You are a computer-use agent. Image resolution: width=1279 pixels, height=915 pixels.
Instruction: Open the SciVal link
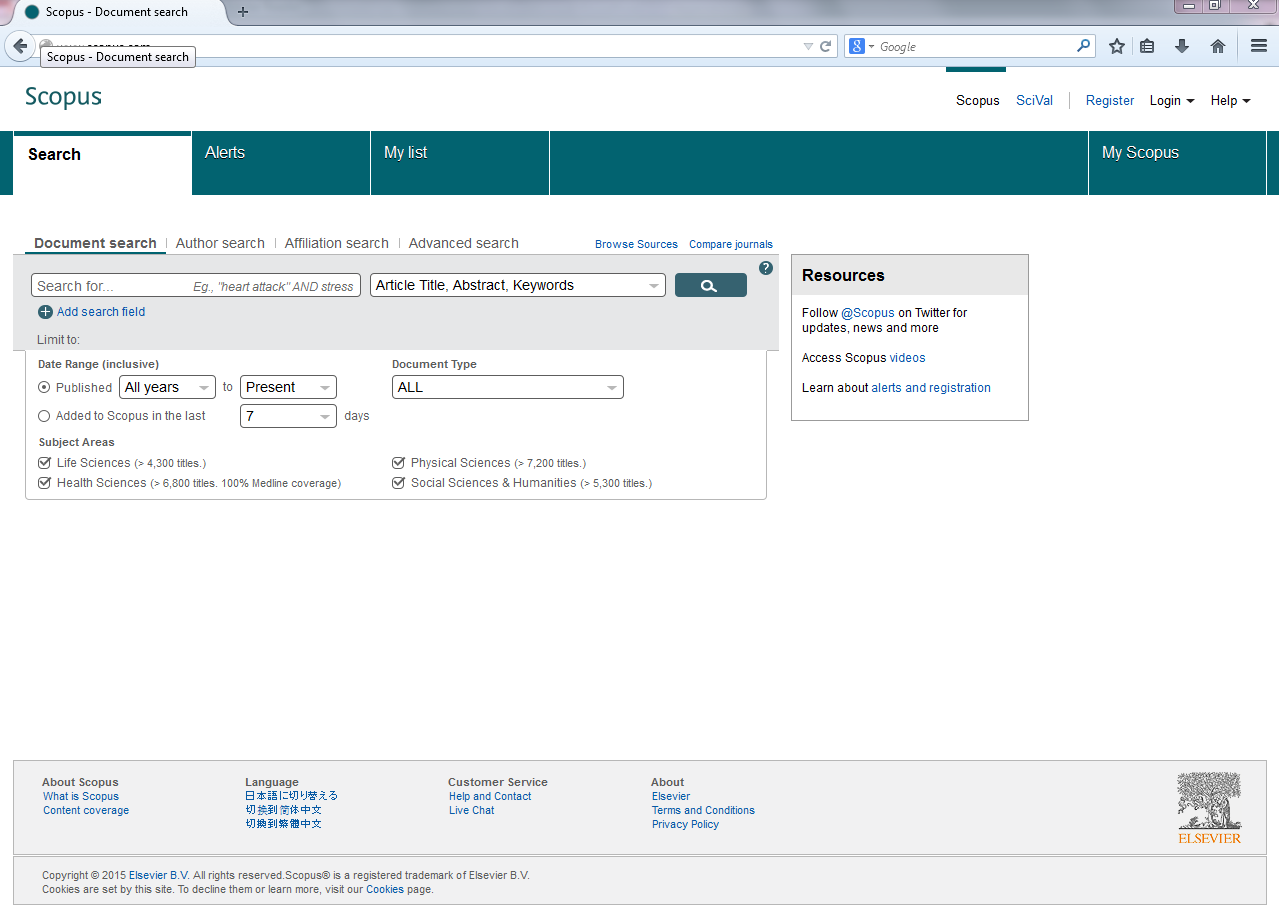point(1034,101)
